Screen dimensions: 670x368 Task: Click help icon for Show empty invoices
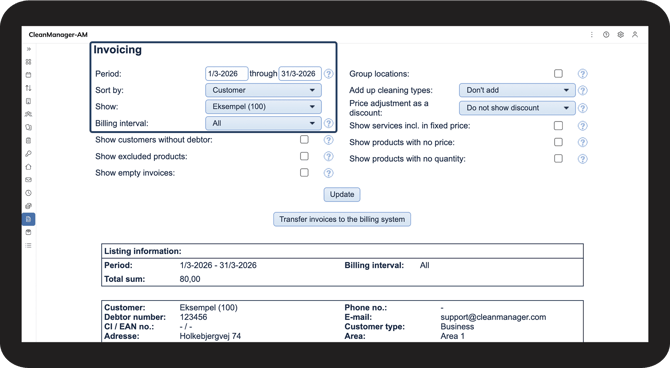click(328, 173)
